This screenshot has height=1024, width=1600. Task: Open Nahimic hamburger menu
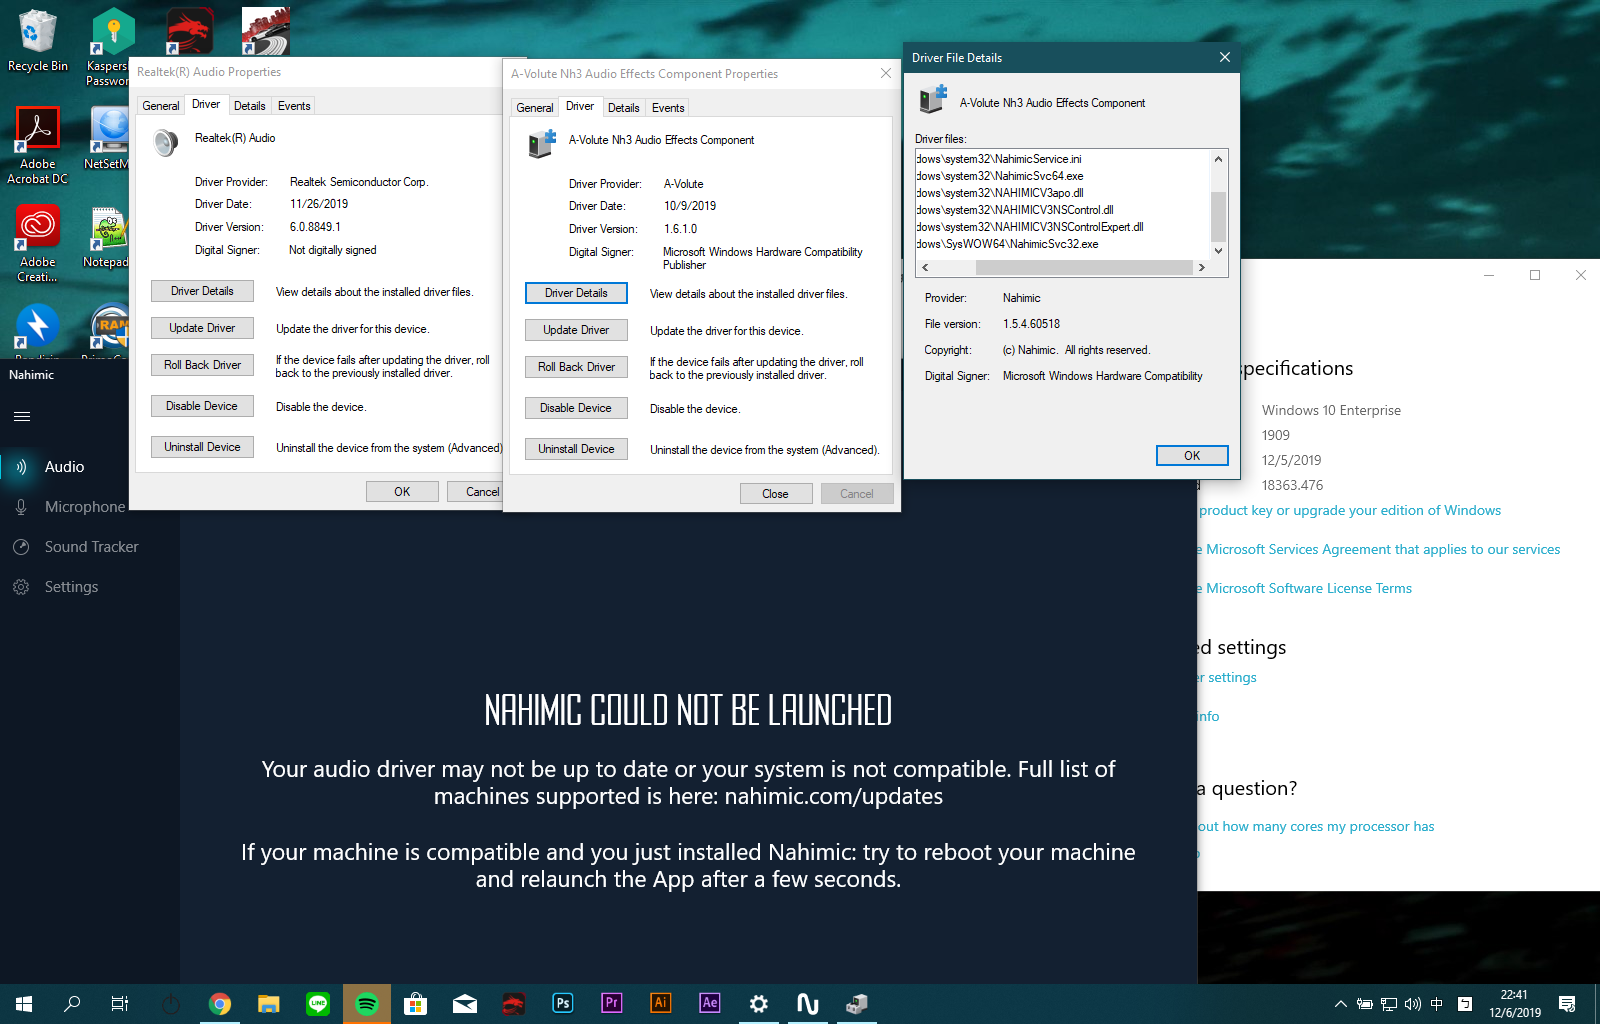tap(22, 417)
